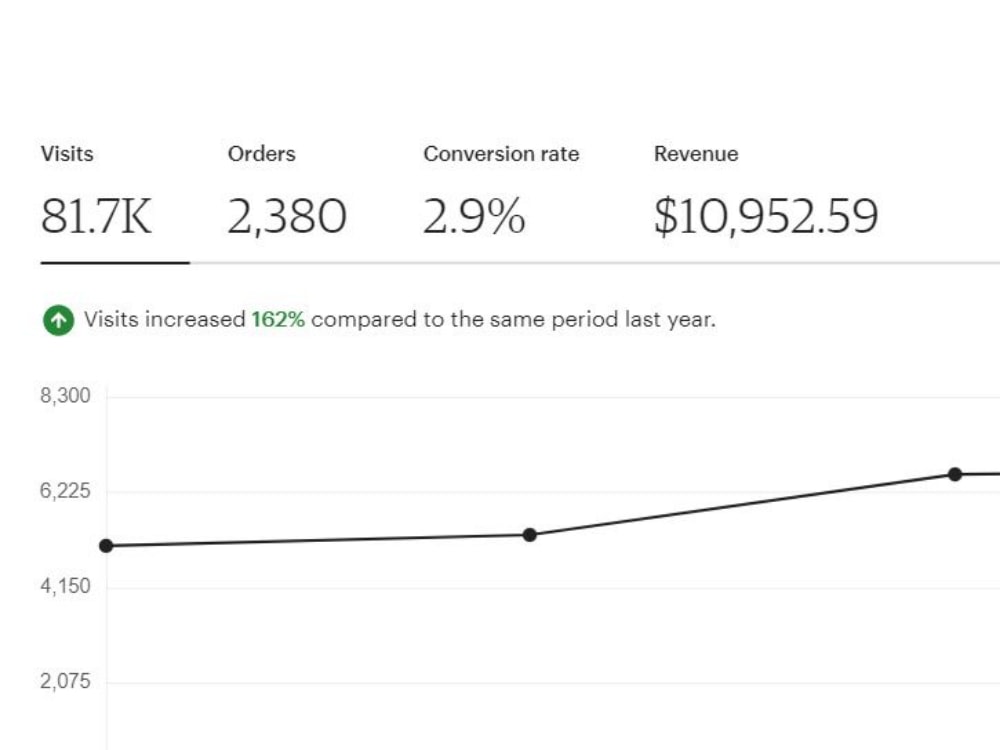Viewport: 1000px width, 750px height.
Task: Click the active underline beneath Visits
Action: pos(115,262)
